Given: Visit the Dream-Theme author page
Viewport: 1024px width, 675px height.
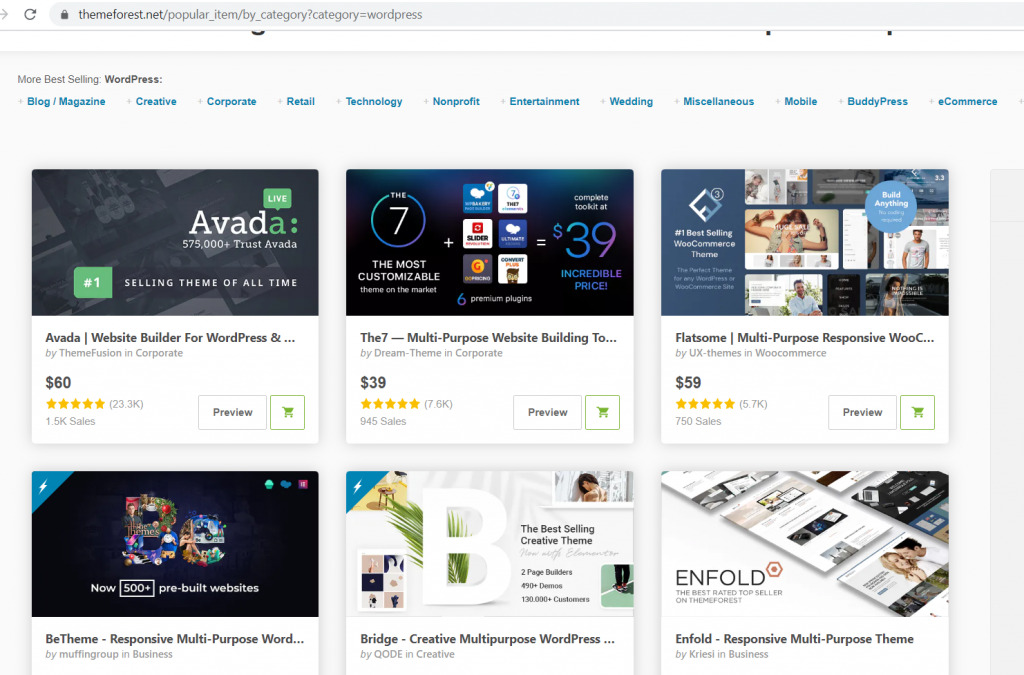Looking at the screenshot, I should click(408, 353).
